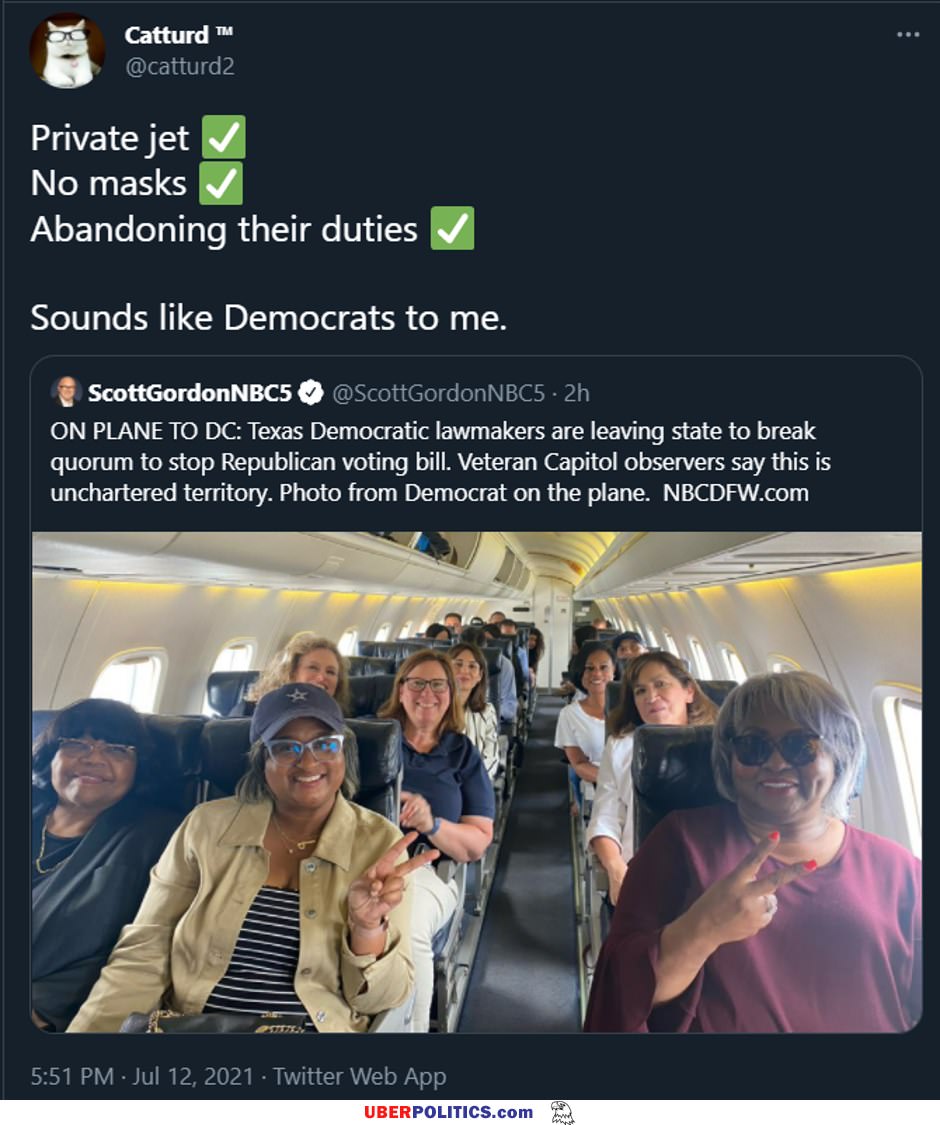Screen dimensions: 940x1125
Task: Click the eagle logo beside UBERPOLITICS.com
Action: point(562,1112)
